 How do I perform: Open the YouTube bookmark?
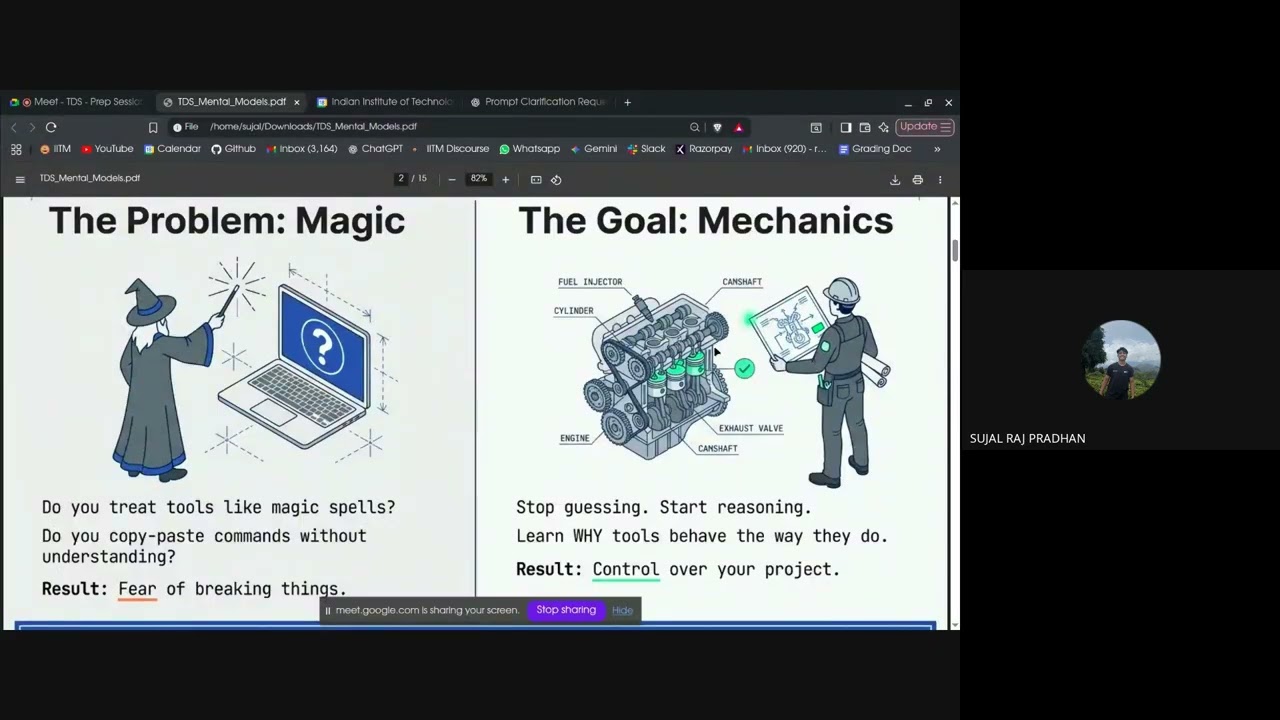click(107, 149)
